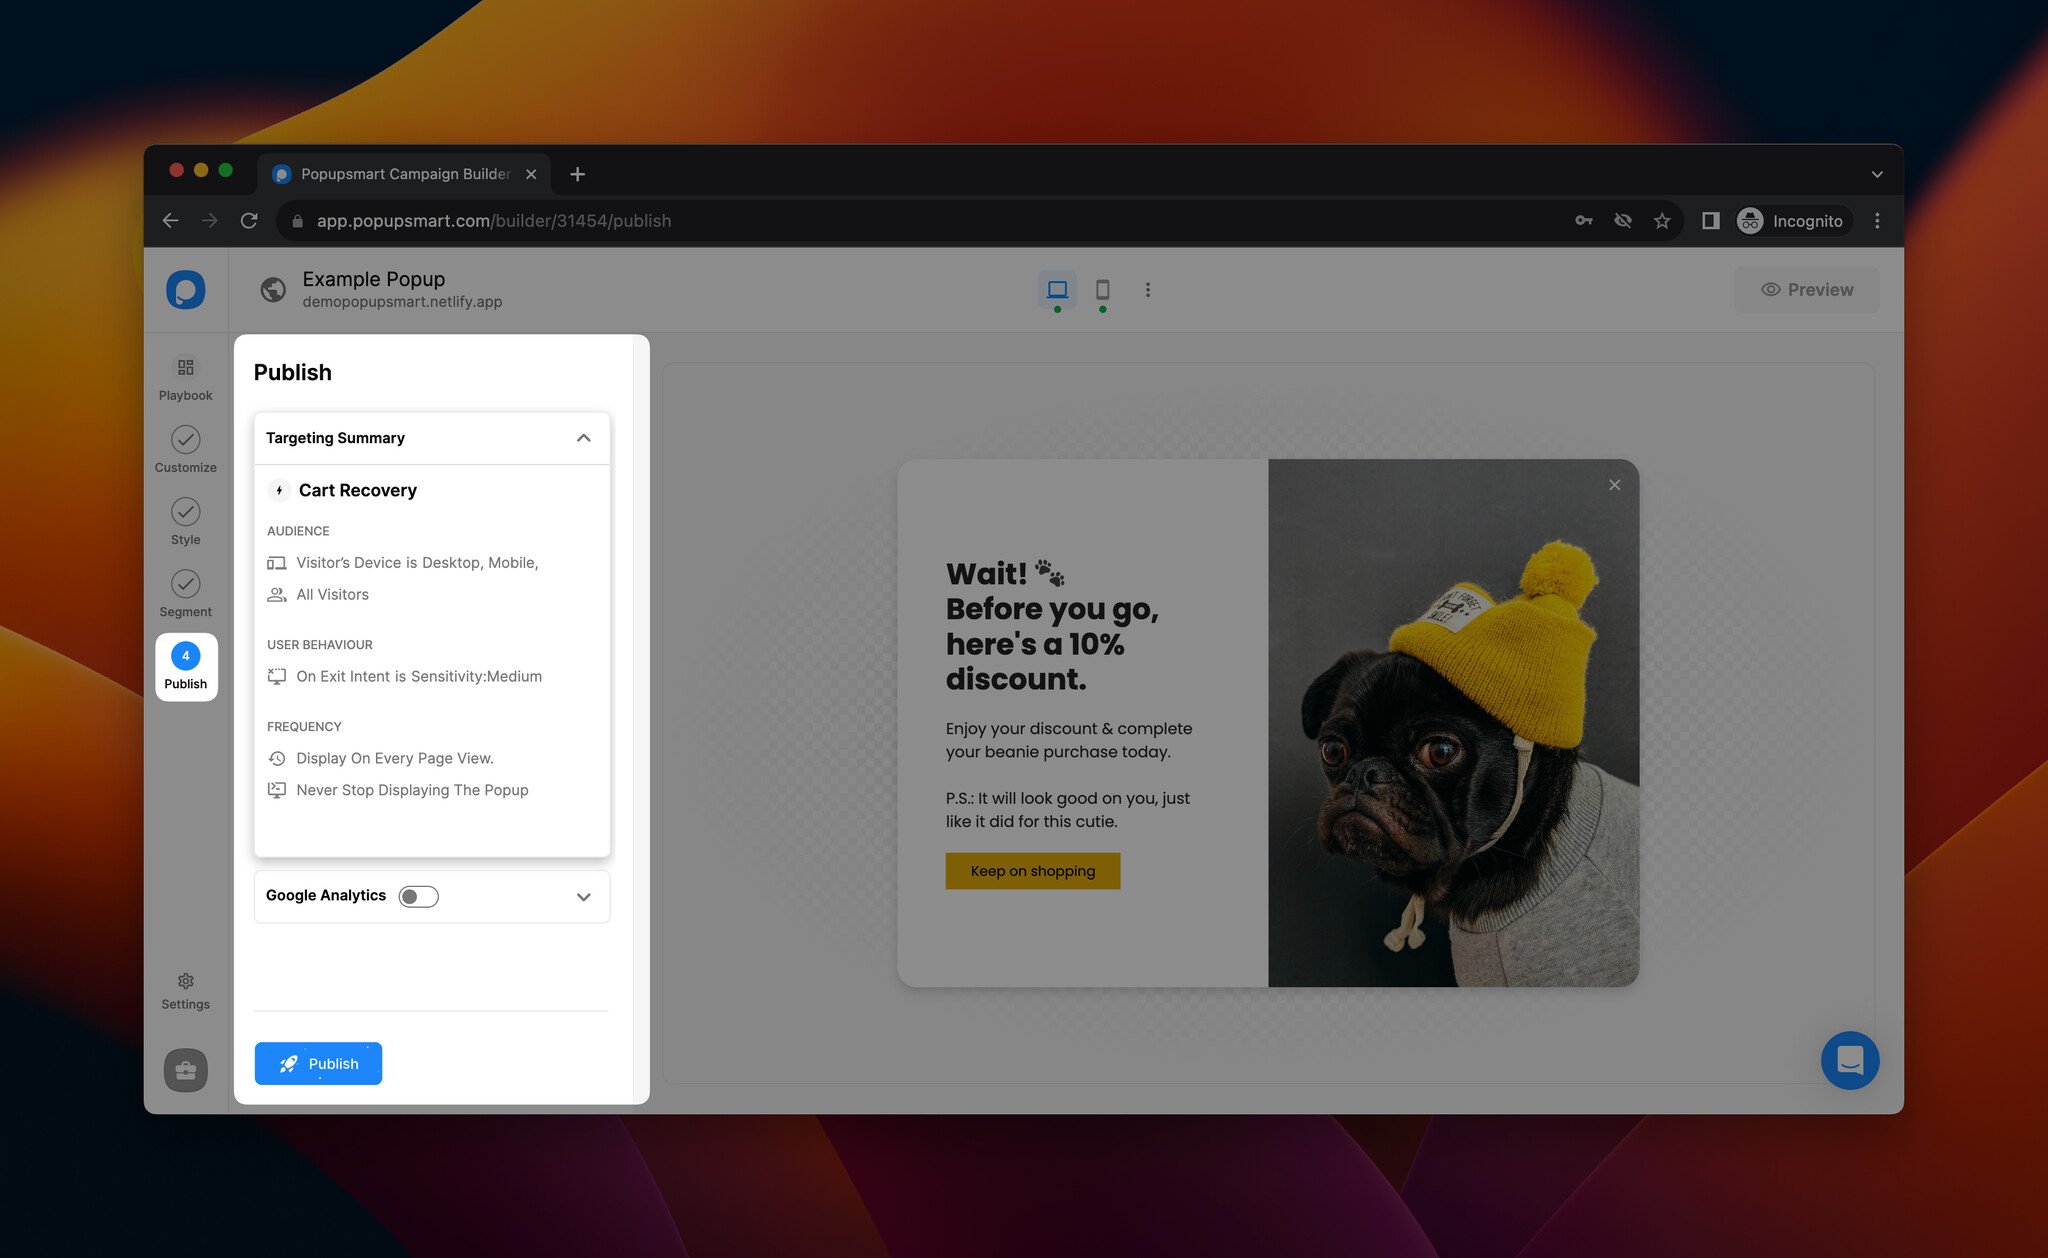Viewport: 2048px width, 1258px height.
Task: Expand the Google Analytics section
Action: point(584,895)
